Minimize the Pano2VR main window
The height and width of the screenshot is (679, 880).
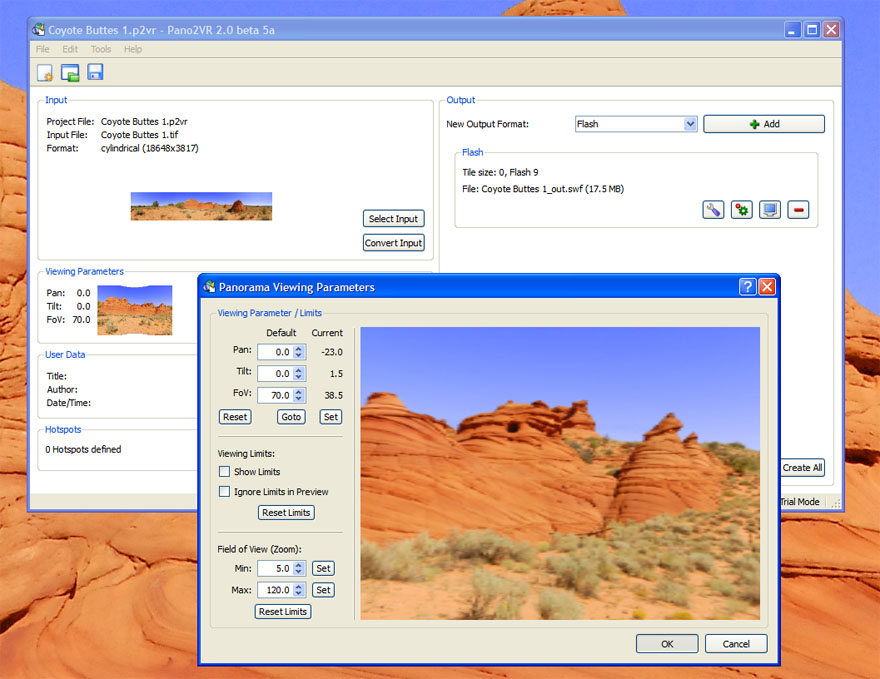(x=792, y=30)
